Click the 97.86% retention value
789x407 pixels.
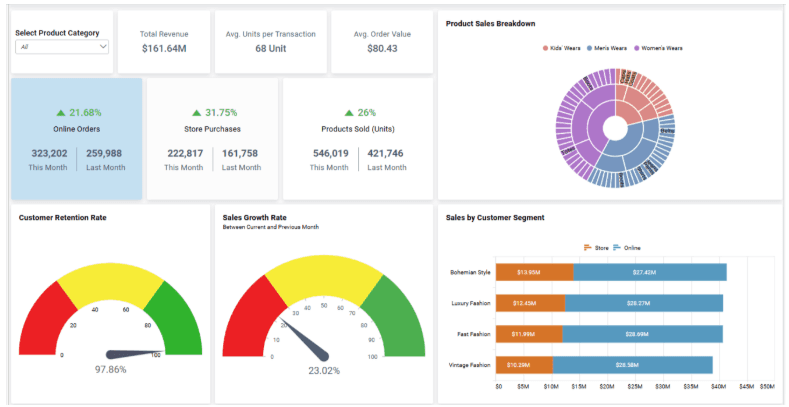pos(111,370)
